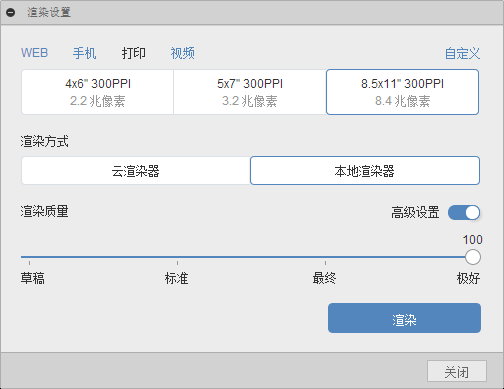
Task: Click the render quality slider handle
Action: (473, 257)
